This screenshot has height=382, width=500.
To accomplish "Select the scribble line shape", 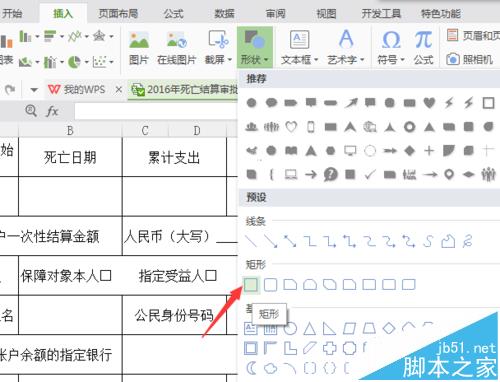I will 468,241.
